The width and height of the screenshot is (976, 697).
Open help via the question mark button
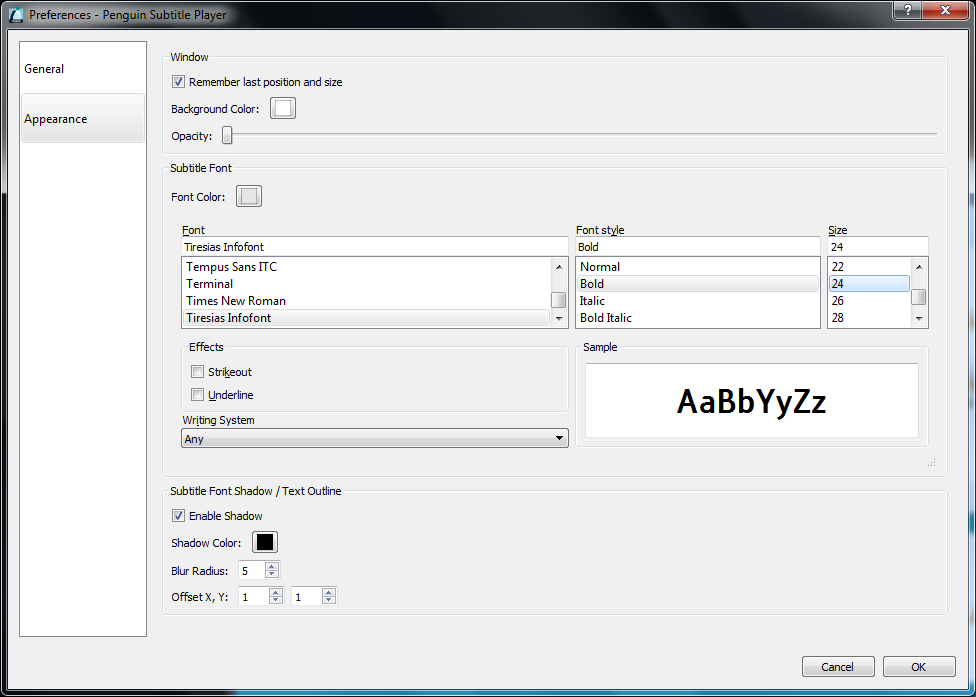(906, 10)
